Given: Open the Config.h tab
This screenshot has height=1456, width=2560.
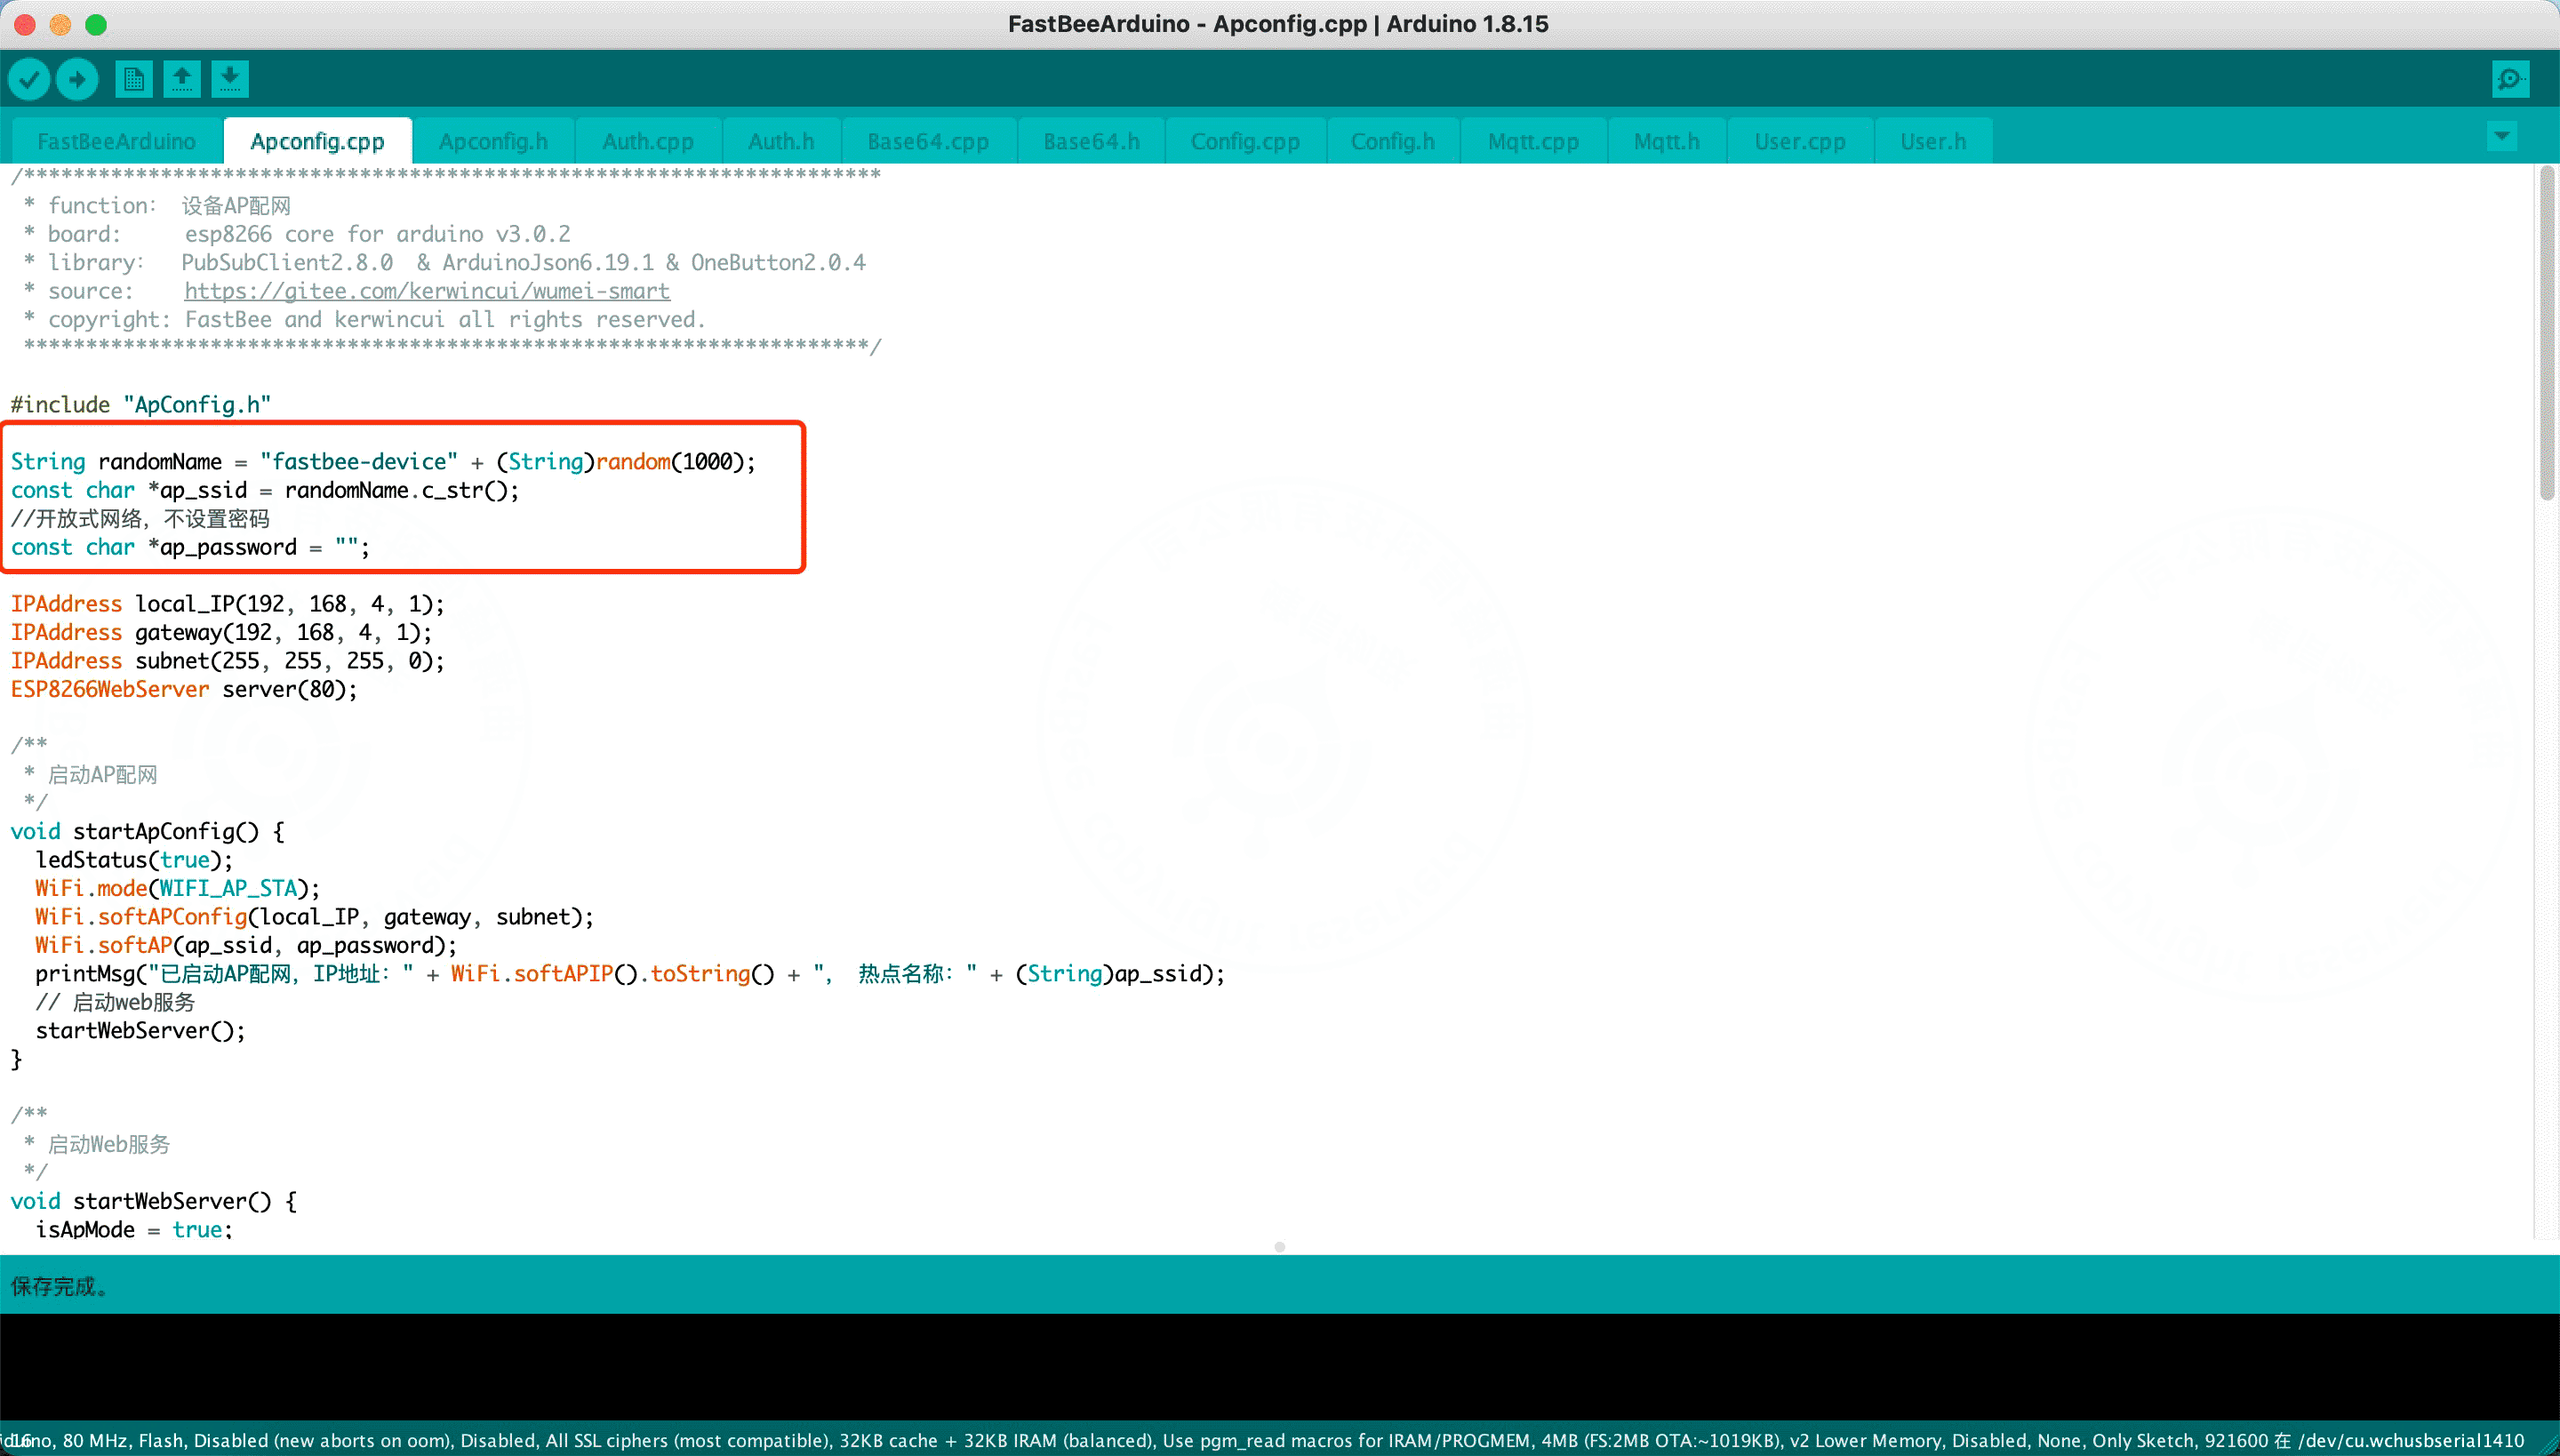Looking at the screenshot, I should click(x=1393, y=142).
